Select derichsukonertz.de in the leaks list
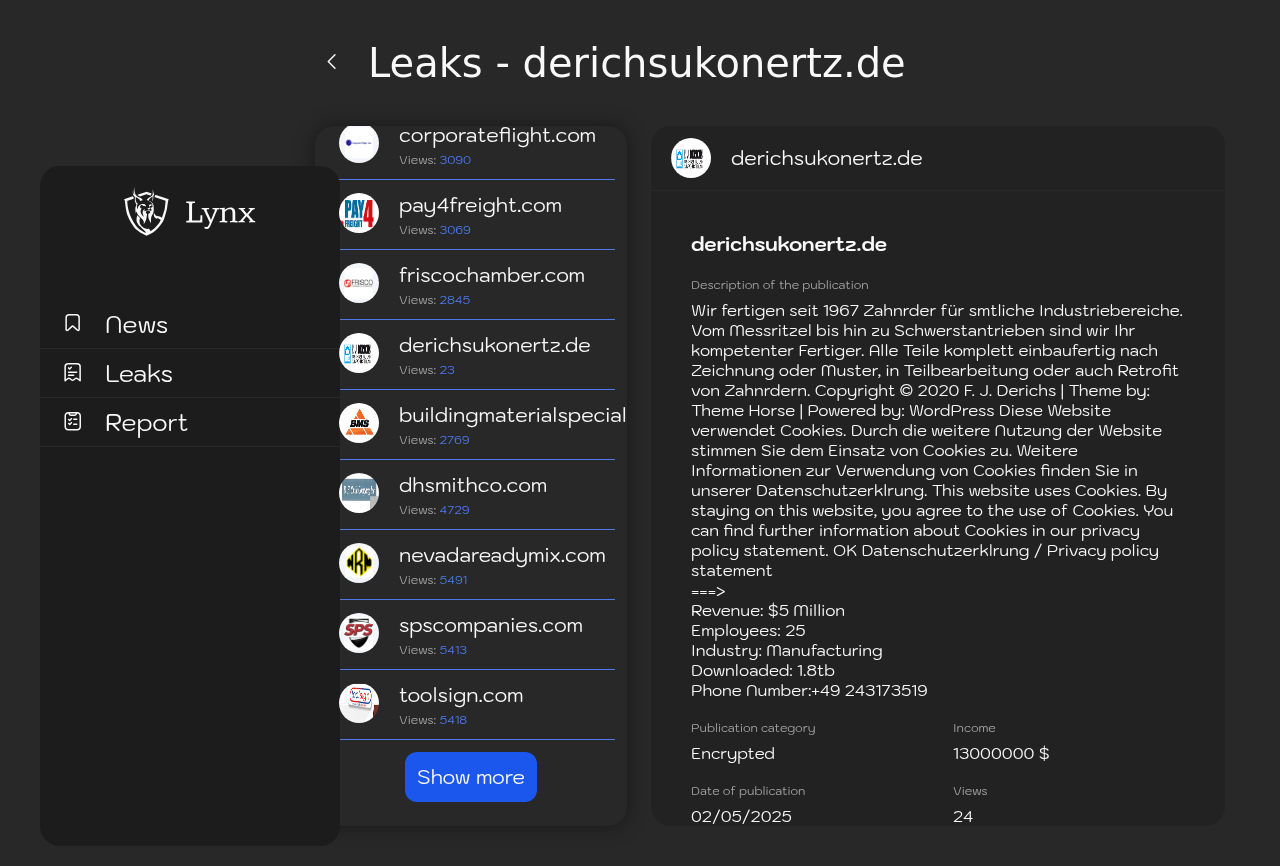This screenshot has width=1280, height=866. point(477,355)
